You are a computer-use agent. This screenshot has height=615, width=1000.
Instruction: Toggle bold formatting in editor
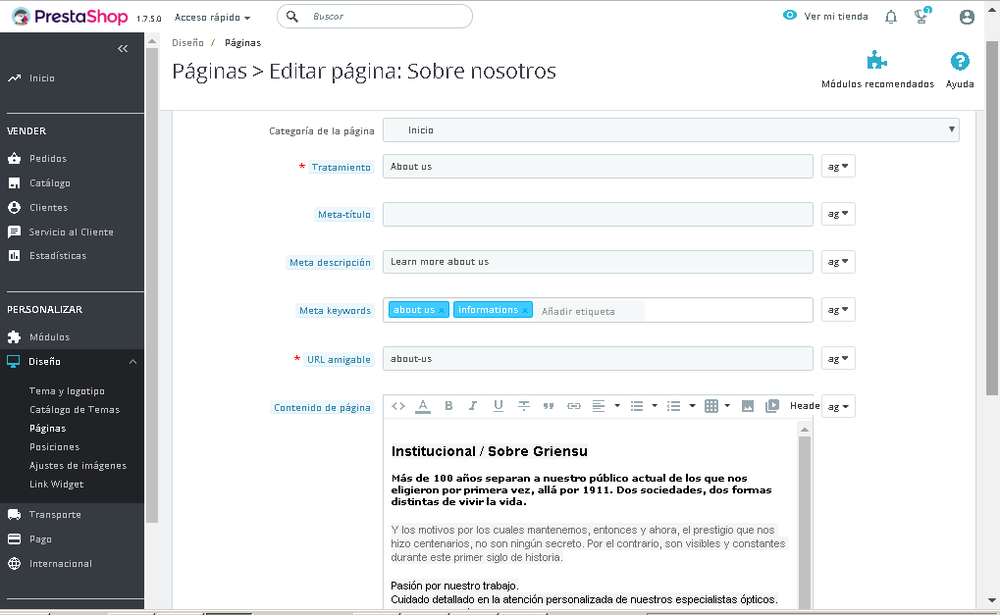click(448, 406)
